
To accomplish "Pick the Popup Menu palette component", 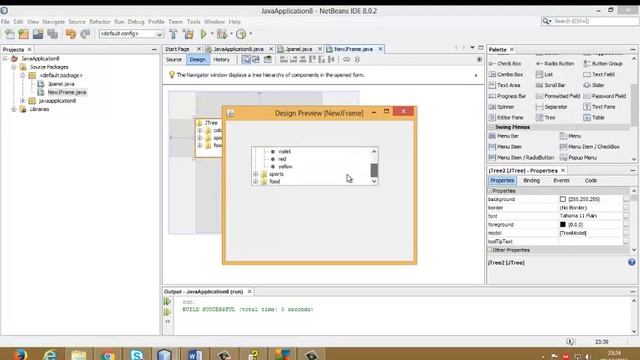I will click(x=578, y=158).
